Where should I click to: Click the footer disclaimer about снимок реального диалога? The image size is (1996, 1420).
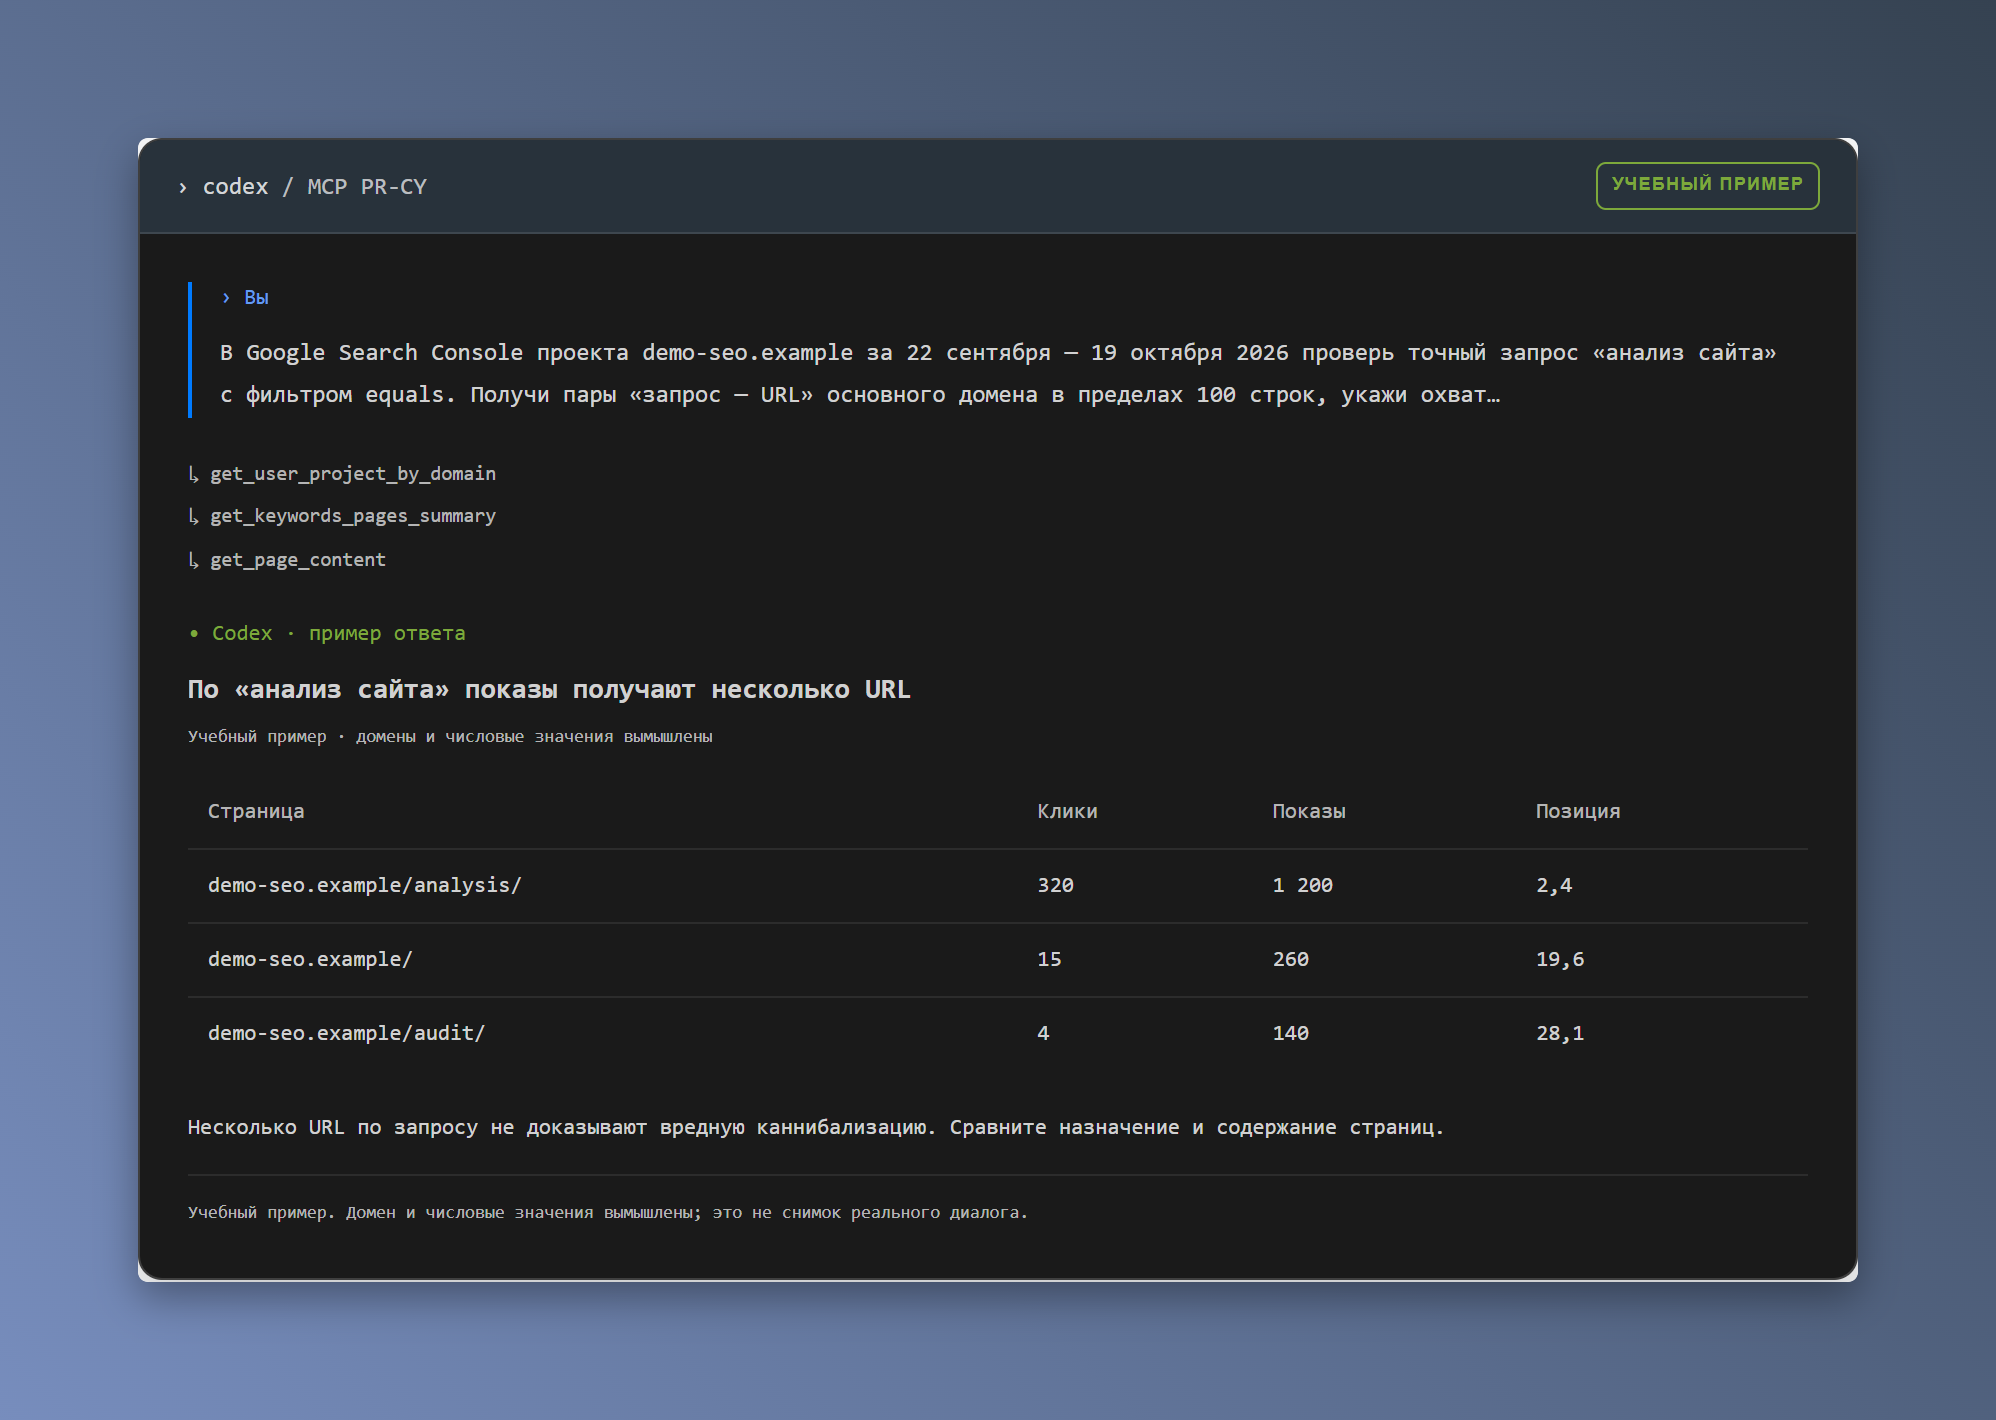coord(607,1213)
